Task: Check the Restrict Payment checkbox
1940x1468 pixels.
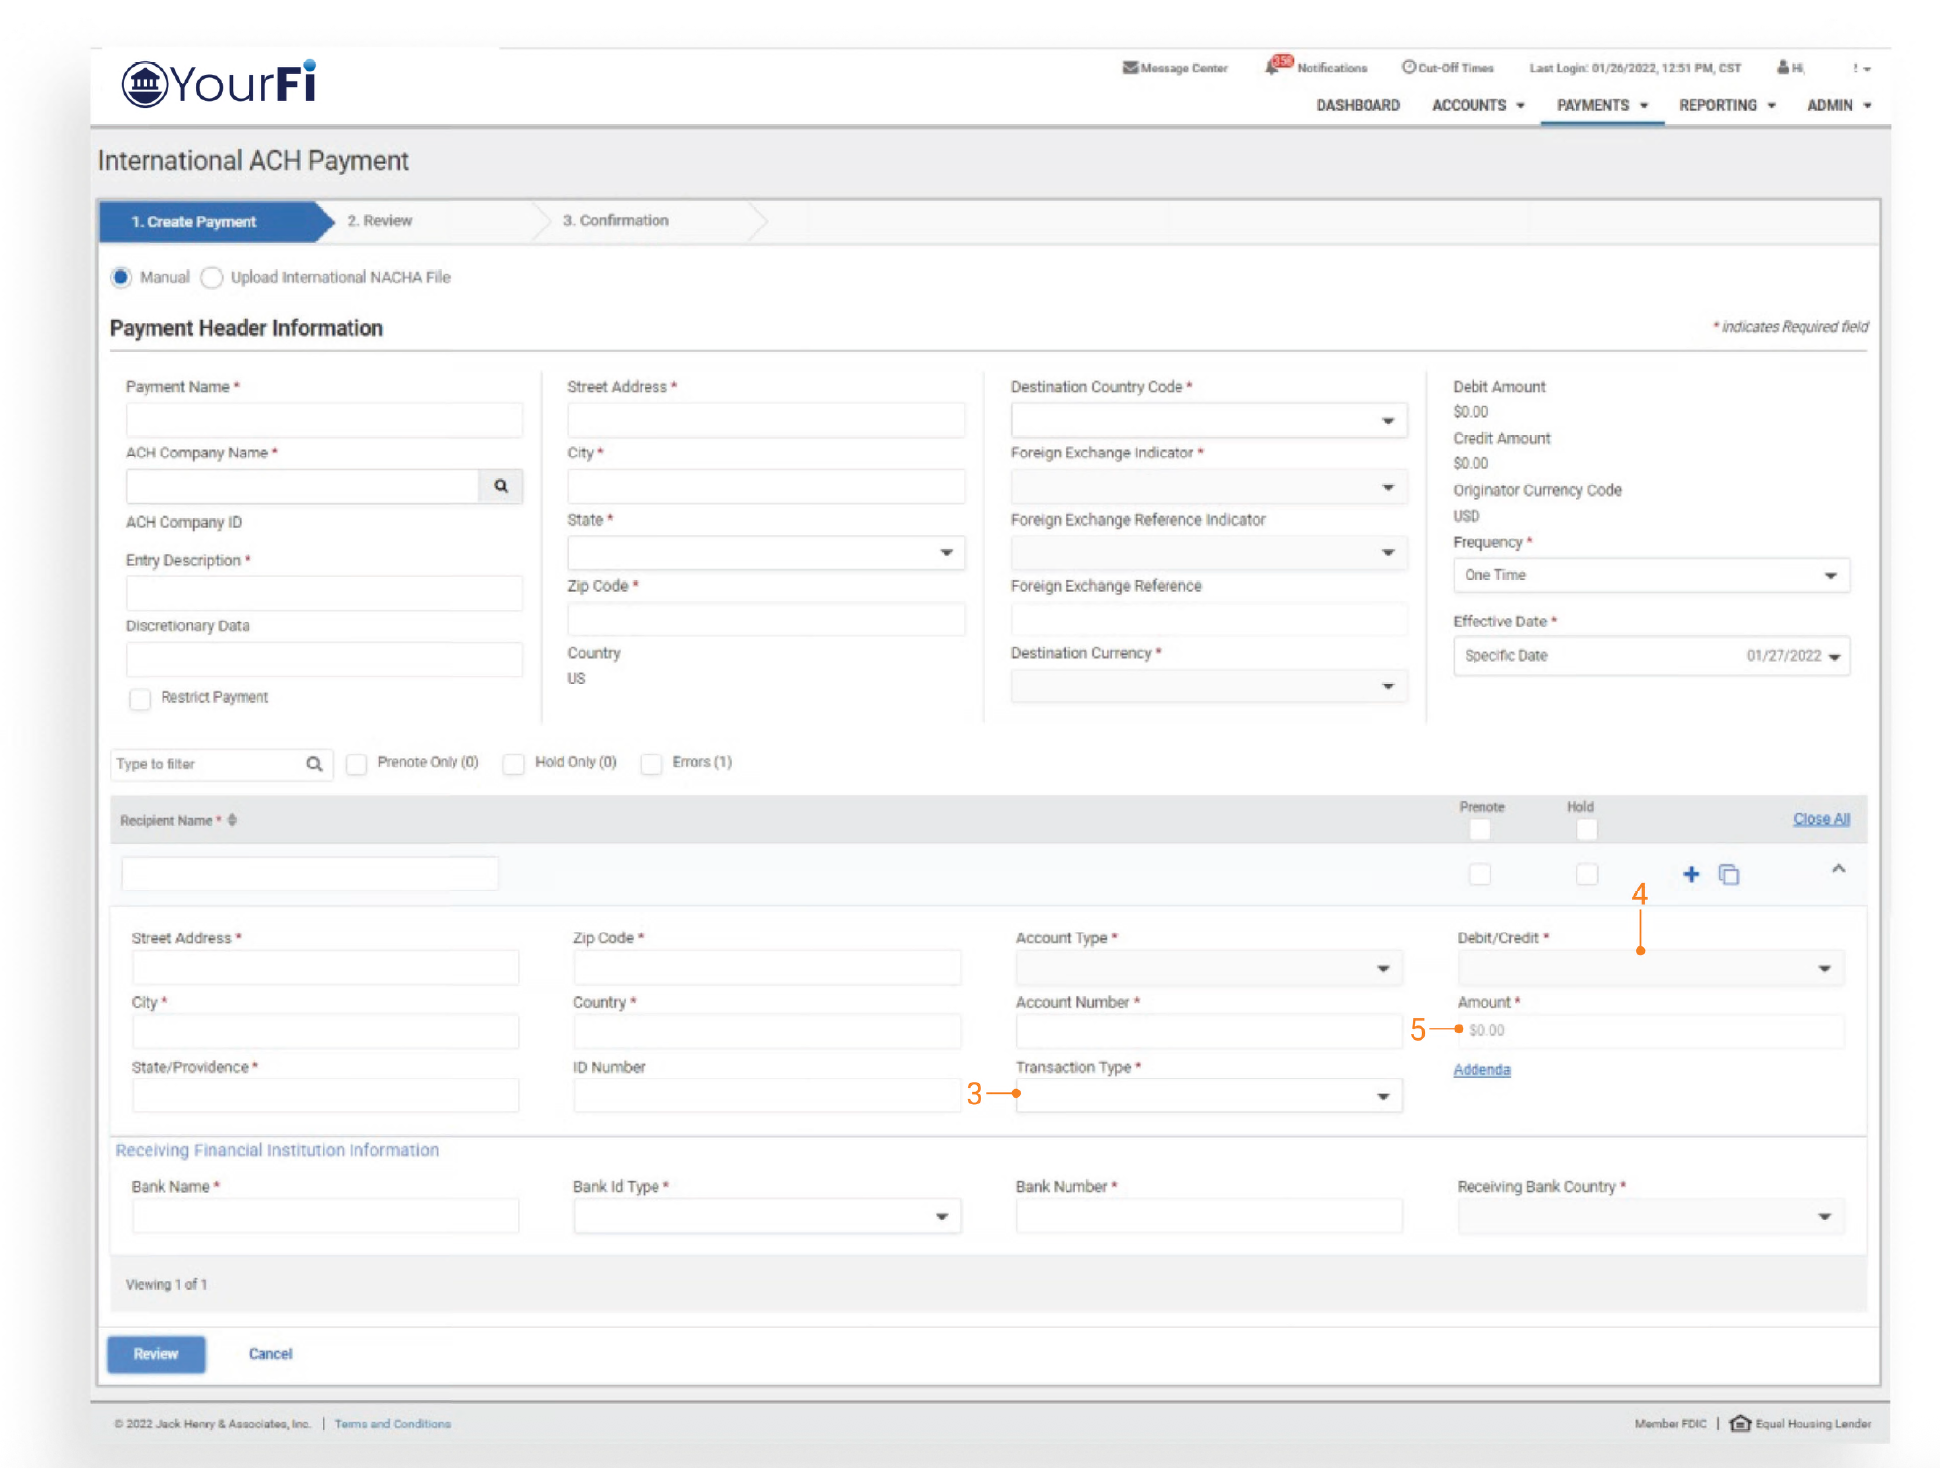Action: click(x=140, y=698)
